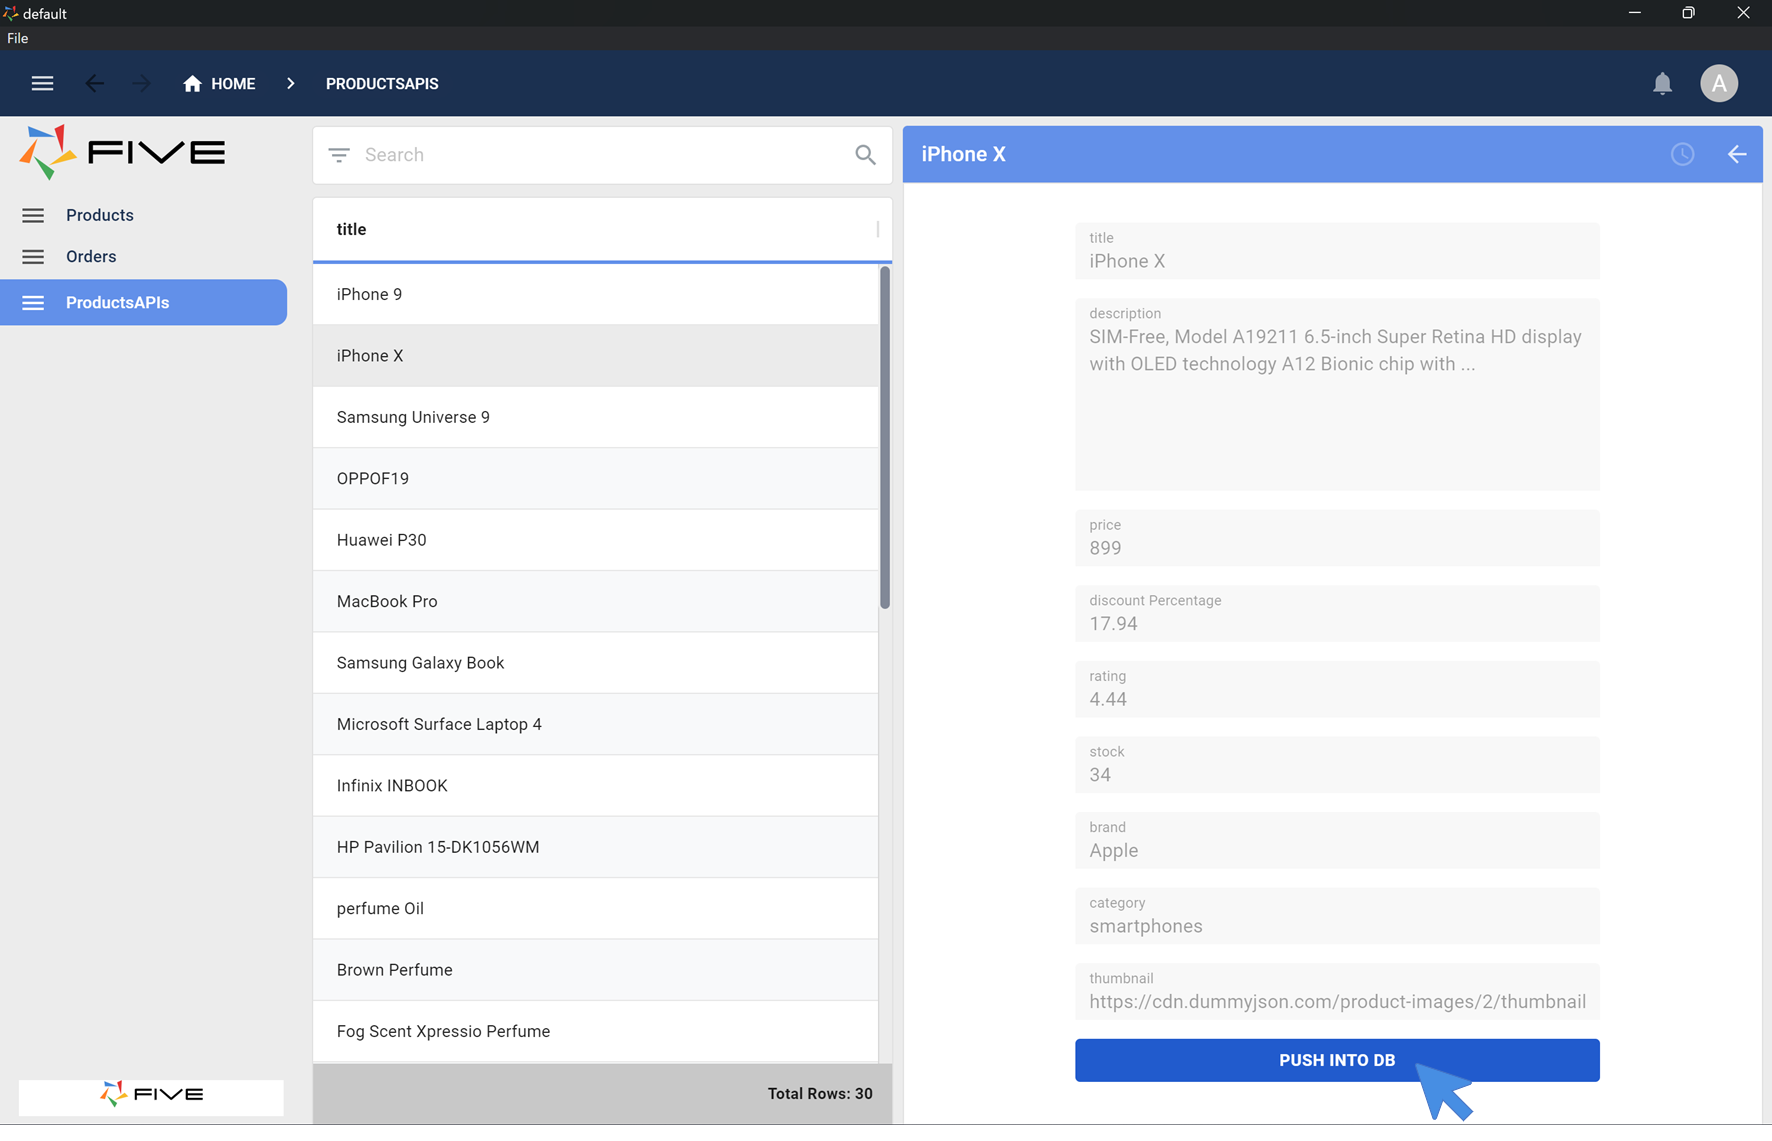Collapse the iPhone X detail panel arrow
Image resolution: width=1772 pixels, height=1141 pixels.
point(1737,154)
